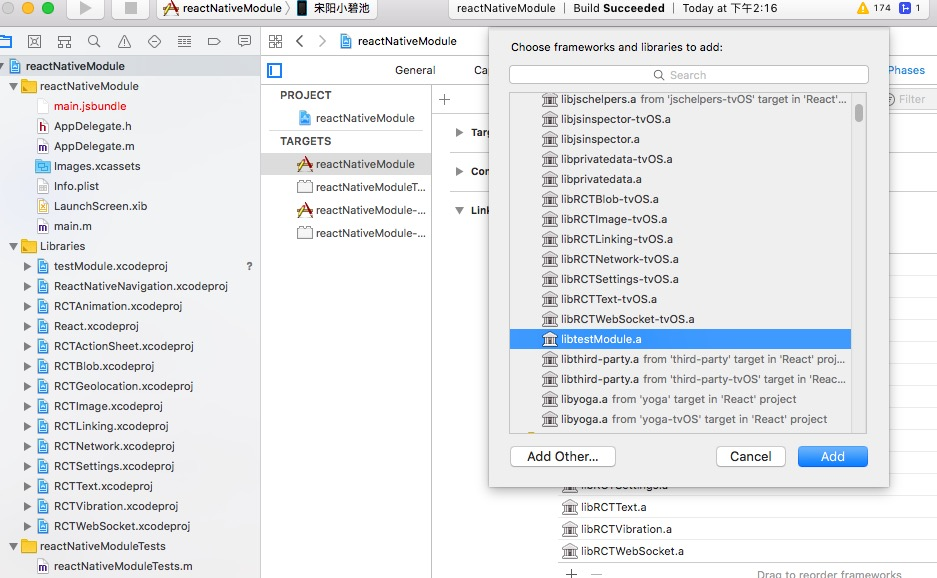This screenshot has width=937, height=578.
Task: Open reactNativeModuleTests.m file
Action: pos(123,566)
